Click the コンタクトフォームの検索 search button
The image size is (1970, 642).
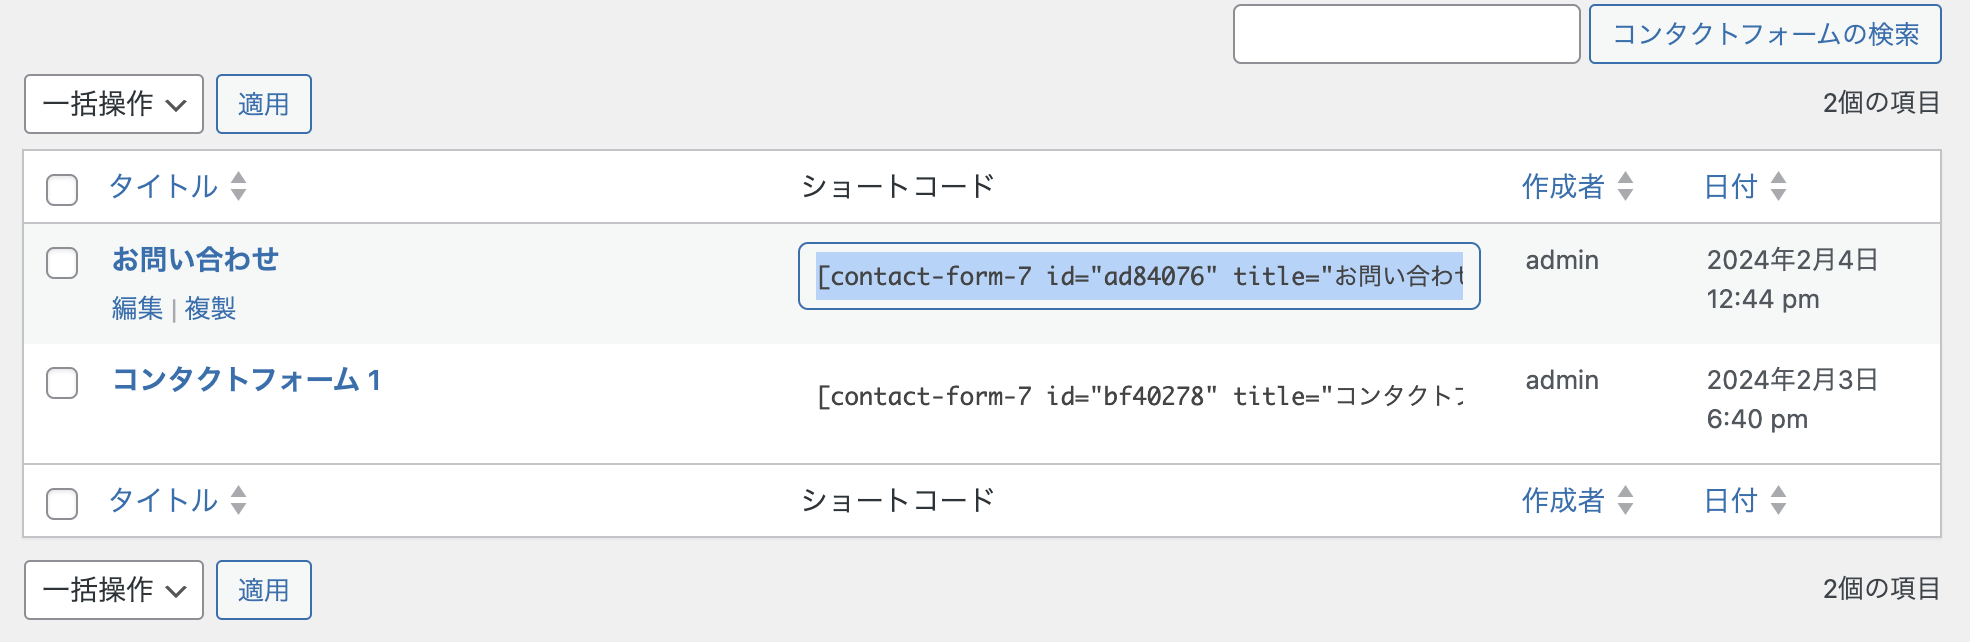1765,34
